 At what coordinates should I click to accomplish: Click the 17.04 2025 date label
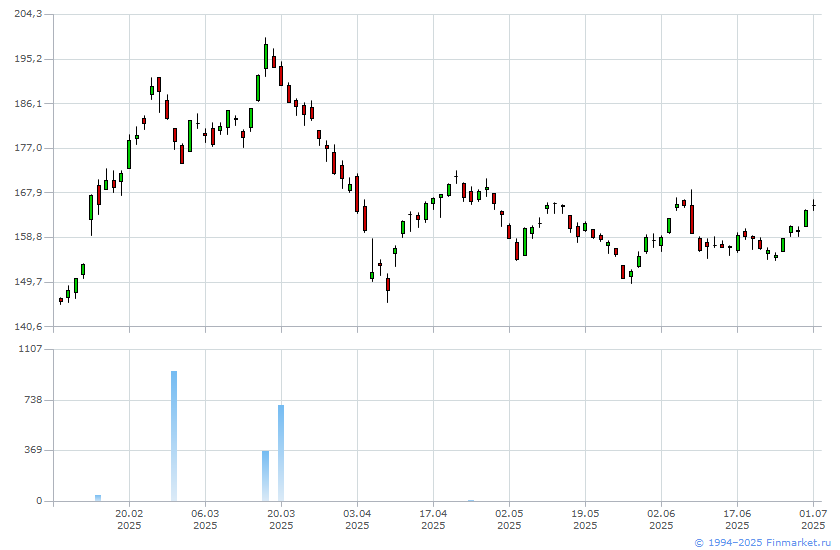433,519
